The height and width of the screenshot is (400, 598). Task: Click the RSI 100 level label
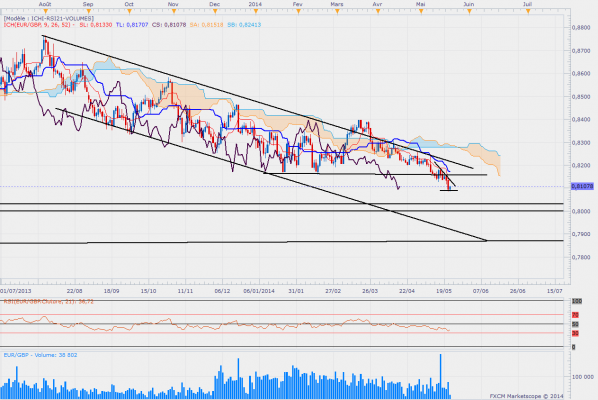coord(577,301)
